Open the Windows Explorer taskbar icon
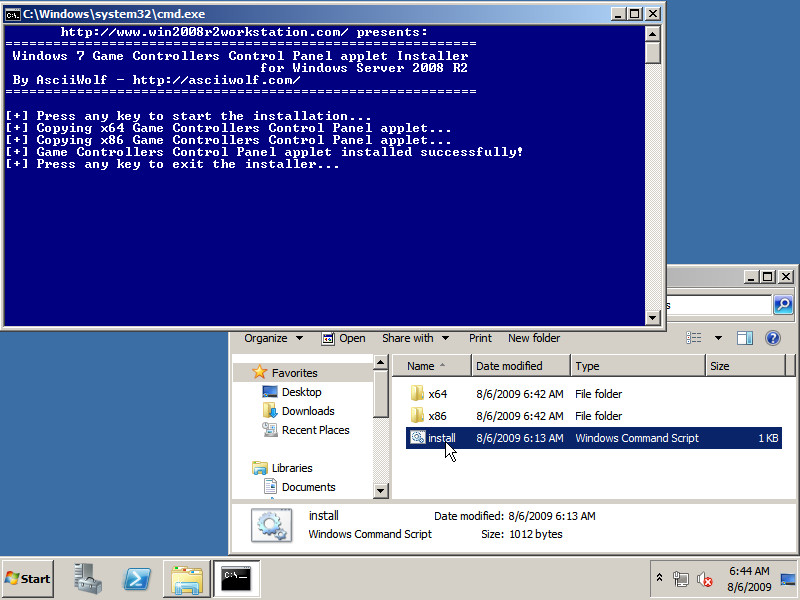 187,579
